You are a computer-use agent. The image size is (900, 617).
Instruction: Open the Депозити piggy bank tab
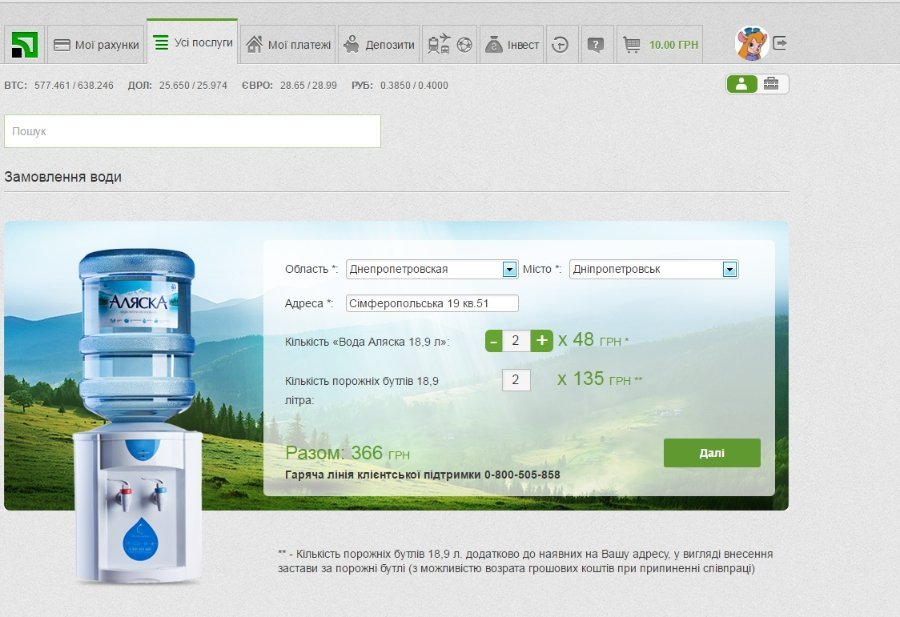(379, 45)
